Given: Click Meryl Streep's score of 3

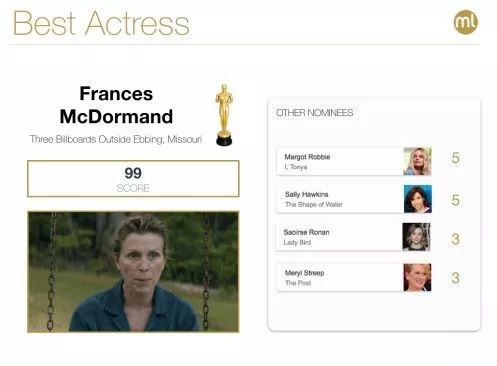Looking at the screenshot, I should (456, 278).
